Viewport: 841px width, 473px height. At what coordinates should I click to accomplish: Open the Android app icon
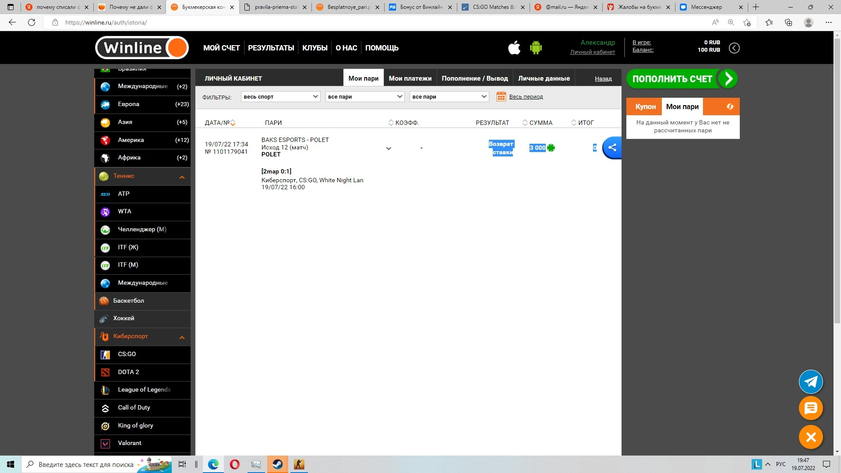pyautogui.click(x=535, y=48)
